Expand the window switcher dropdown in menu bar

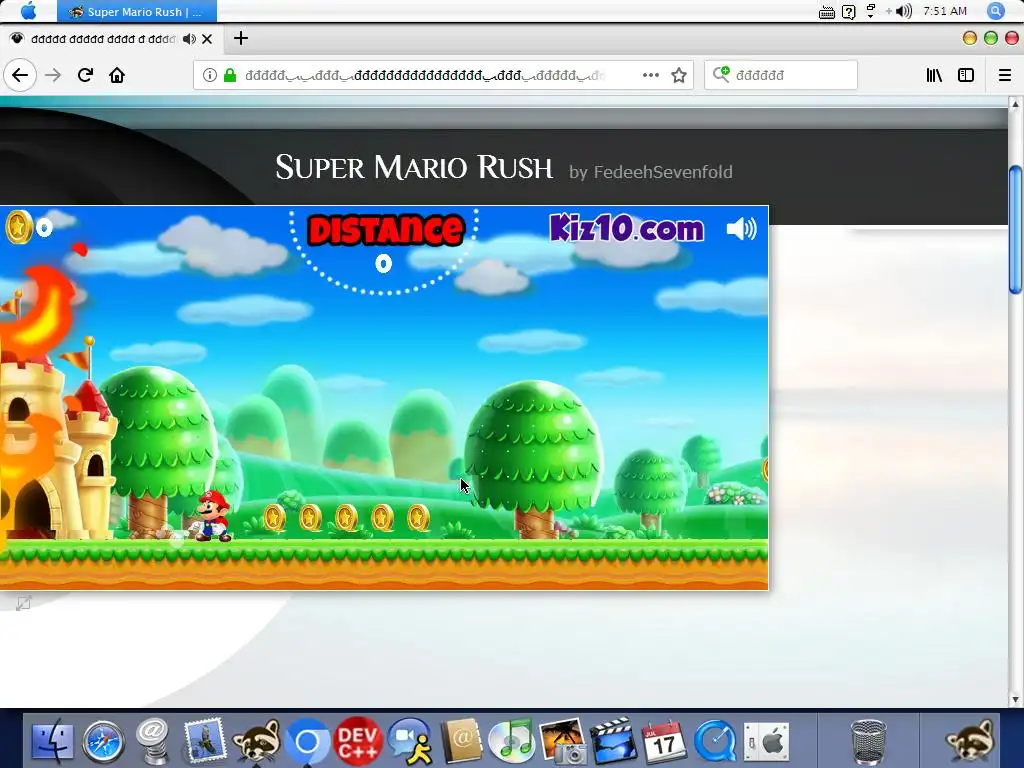pos(871,11)
